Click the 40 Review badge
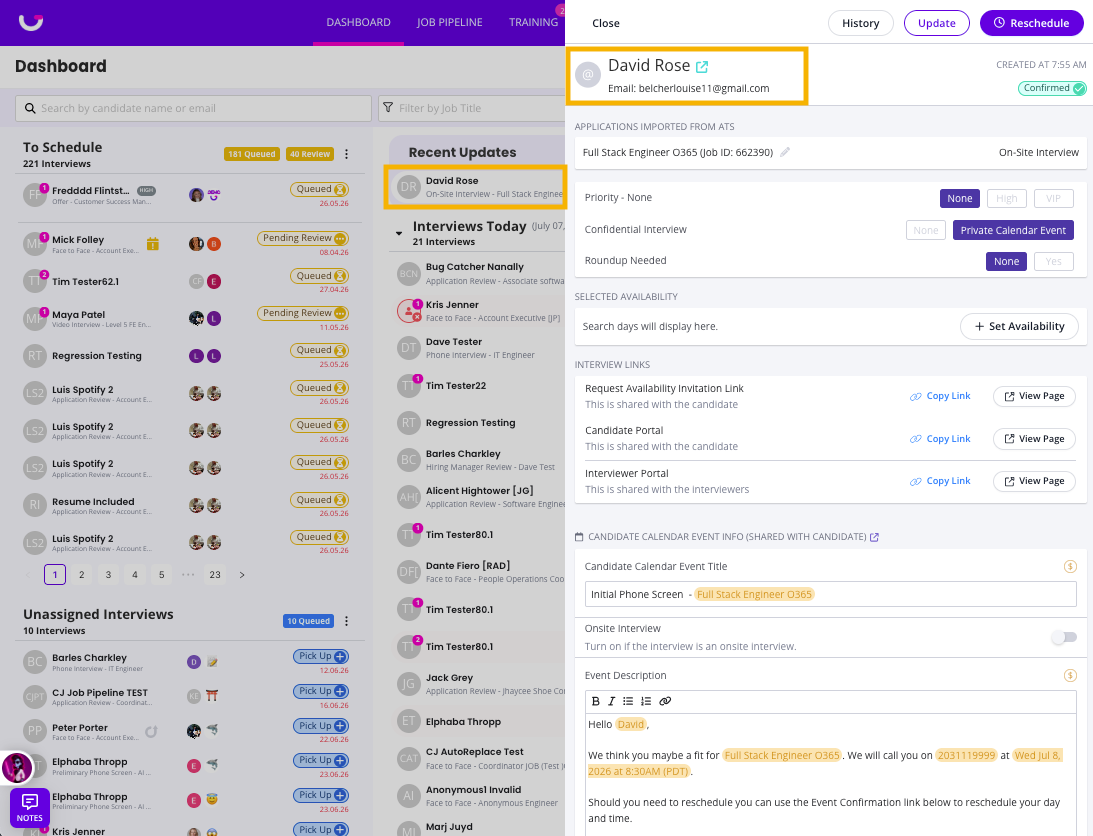 pos(309,154)
